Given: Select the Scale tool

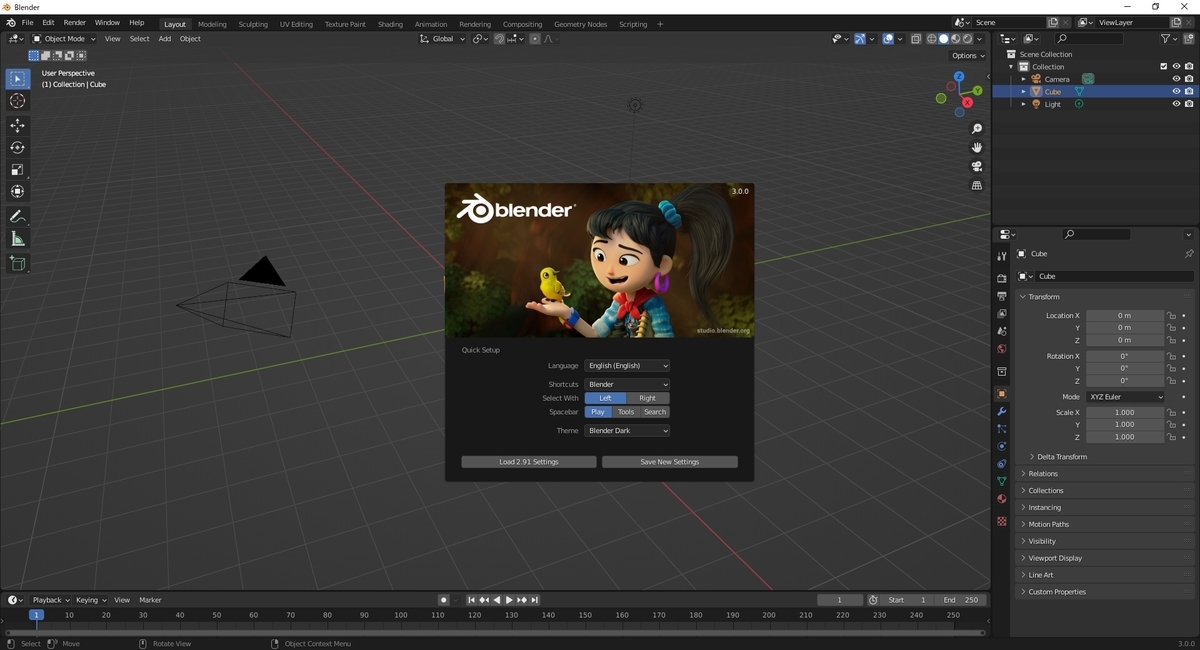Looking at the screenshot, I should point(17,169).
